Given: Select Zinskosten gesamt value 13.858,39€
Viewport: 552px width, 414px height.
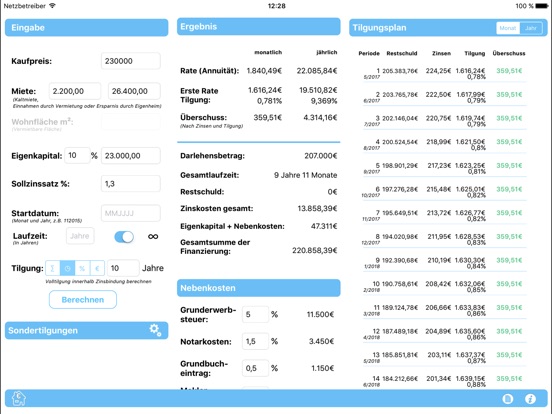Looking at the screenshot, I should pos(317,208).
